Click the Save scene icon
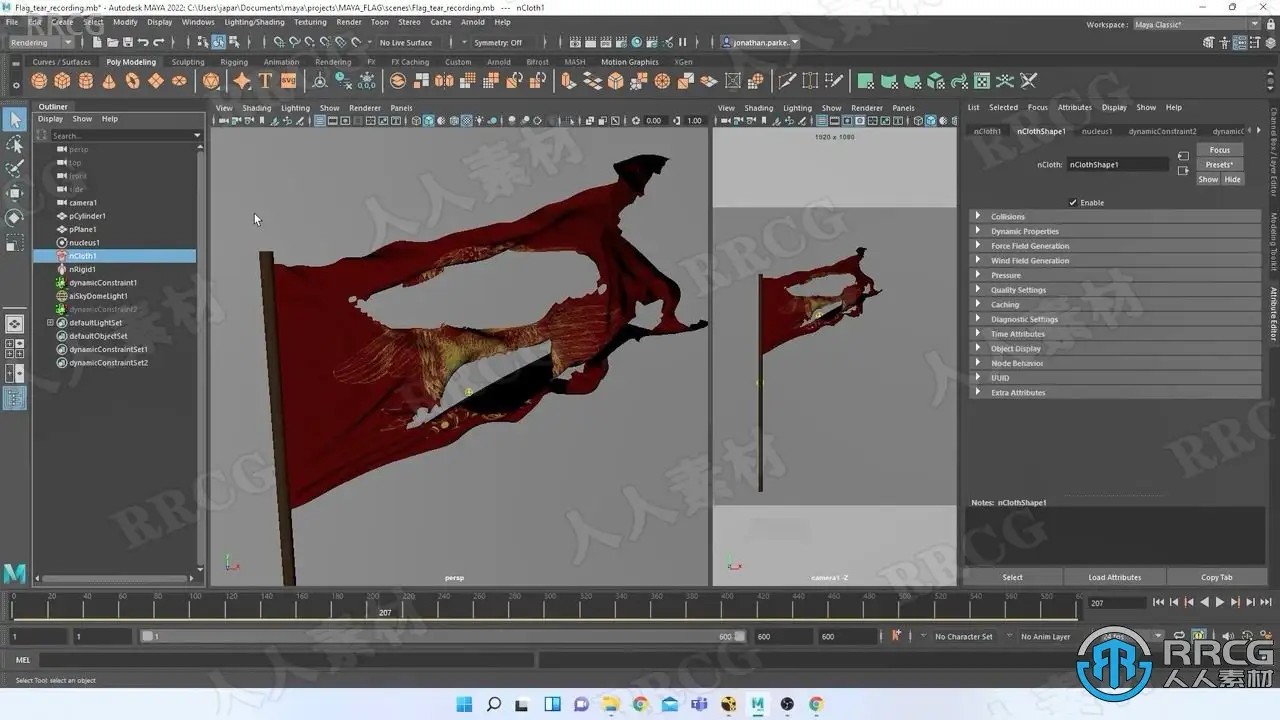The height and width of the screenshot is (720, 1280). pos(127,43)
